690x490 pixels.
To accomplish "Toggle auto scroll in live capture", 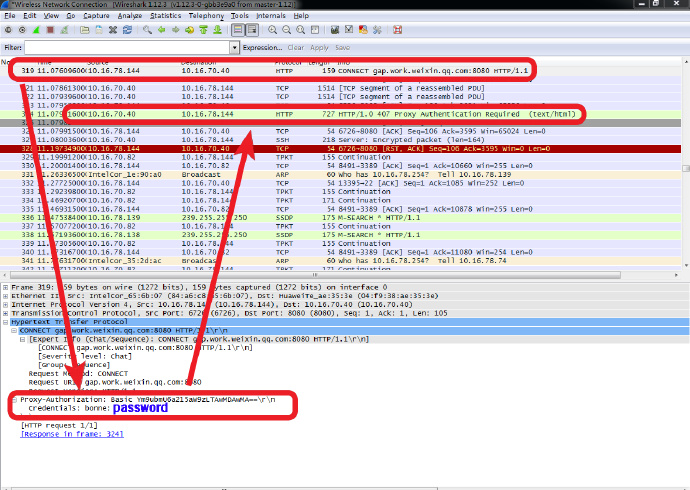I will 252,30.
